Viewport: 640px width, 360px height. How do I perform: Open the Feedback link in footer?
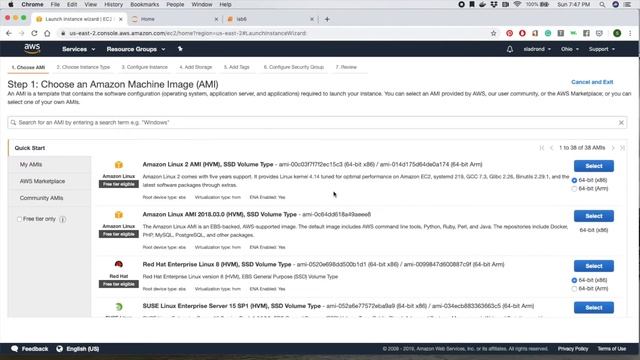tap(30, 349)
